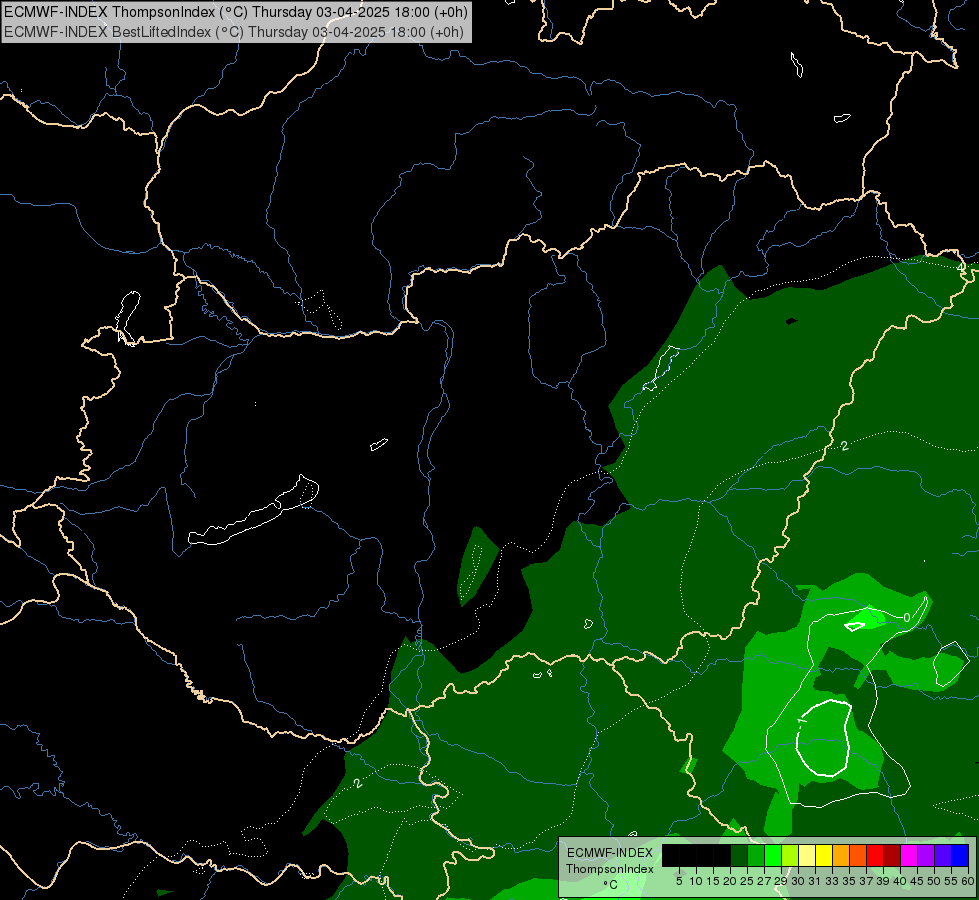The height and width of the screenshot is (900, 979).
Task: Choose the bright red 37–39 legend swatch
Action: coord(875,855)
